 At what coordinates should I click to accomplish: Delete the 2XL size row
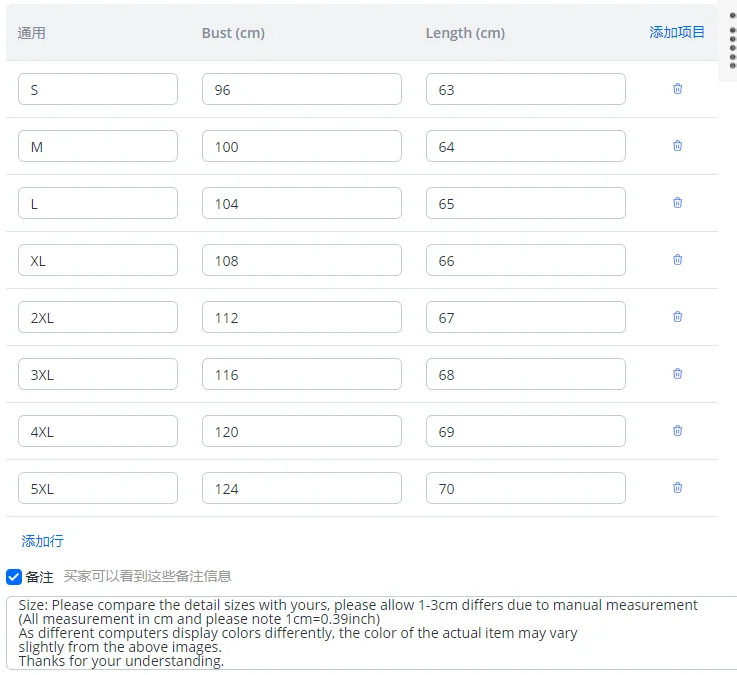[677, 317]
